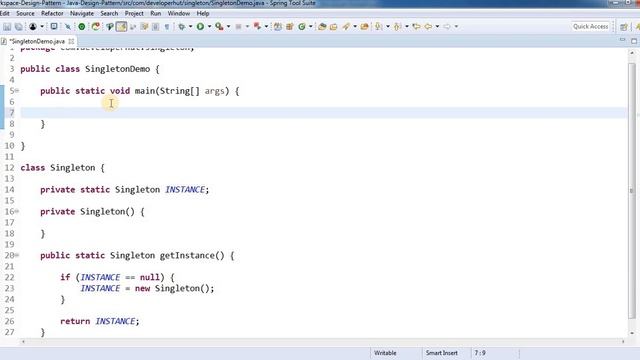Open the Refactor menu
Image resolution: width=640 pixels, height=360 pixels.
click(52, 13)
